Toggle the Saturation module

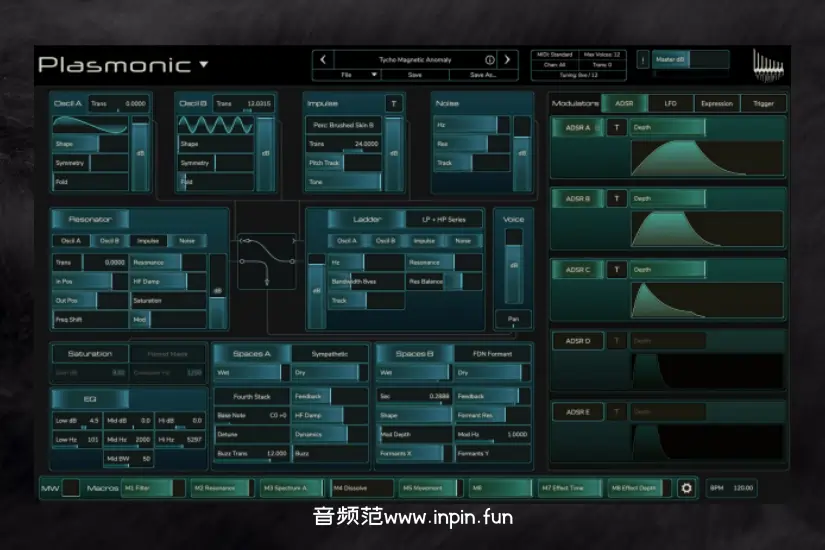pyautogui.click(x=90, y=354)
